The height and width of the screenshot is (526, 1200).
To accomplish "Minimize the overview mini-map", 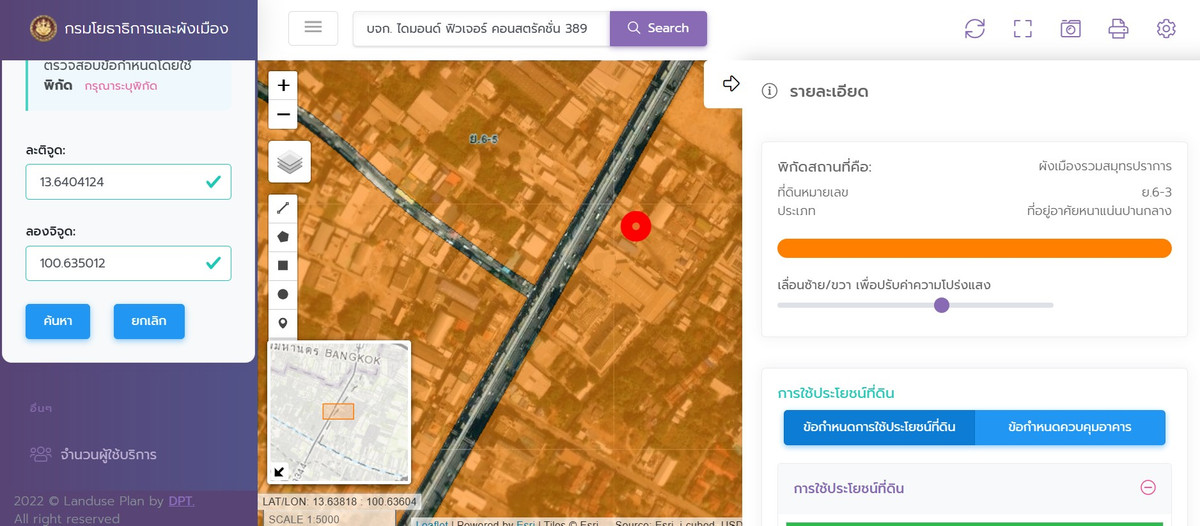I will tap(279, 472).
